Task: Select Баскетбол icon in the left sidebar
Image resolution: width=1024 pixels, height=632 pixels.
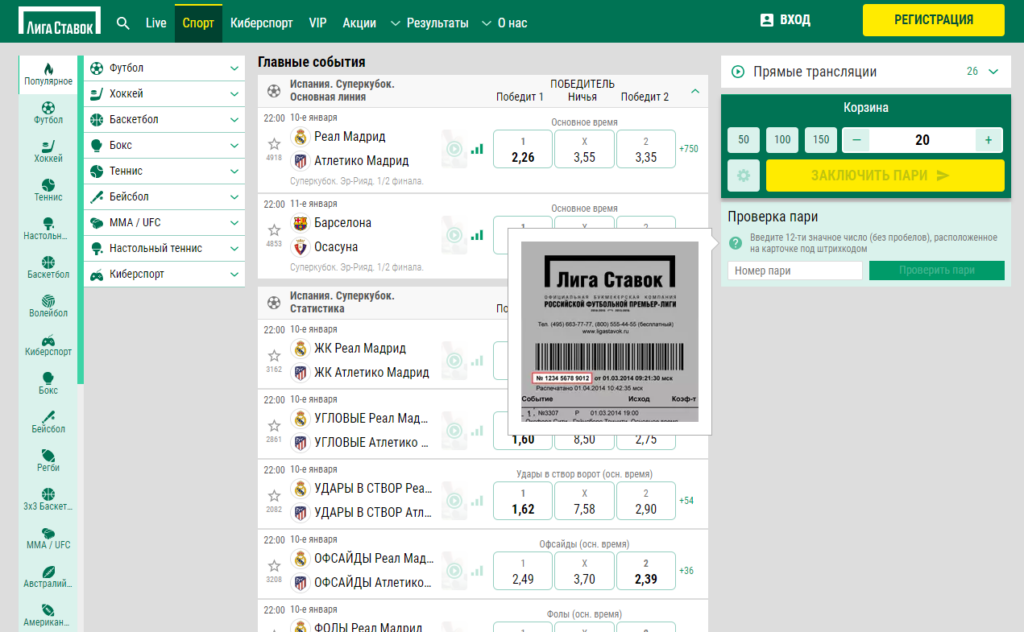Action: (48, 267)
